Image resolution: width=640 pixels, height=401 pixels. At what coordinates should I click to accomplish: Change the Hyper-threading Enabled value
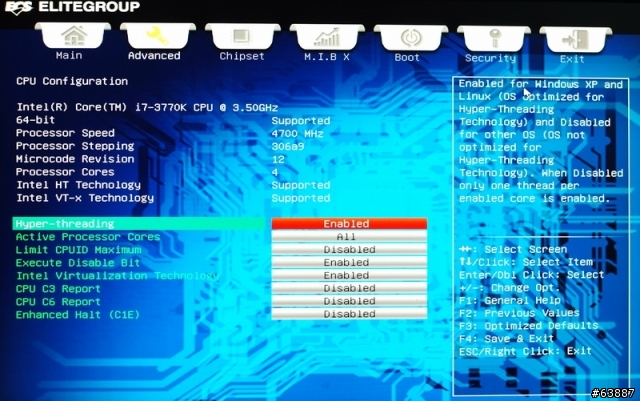pyautogui.click(x=349, y=223)
